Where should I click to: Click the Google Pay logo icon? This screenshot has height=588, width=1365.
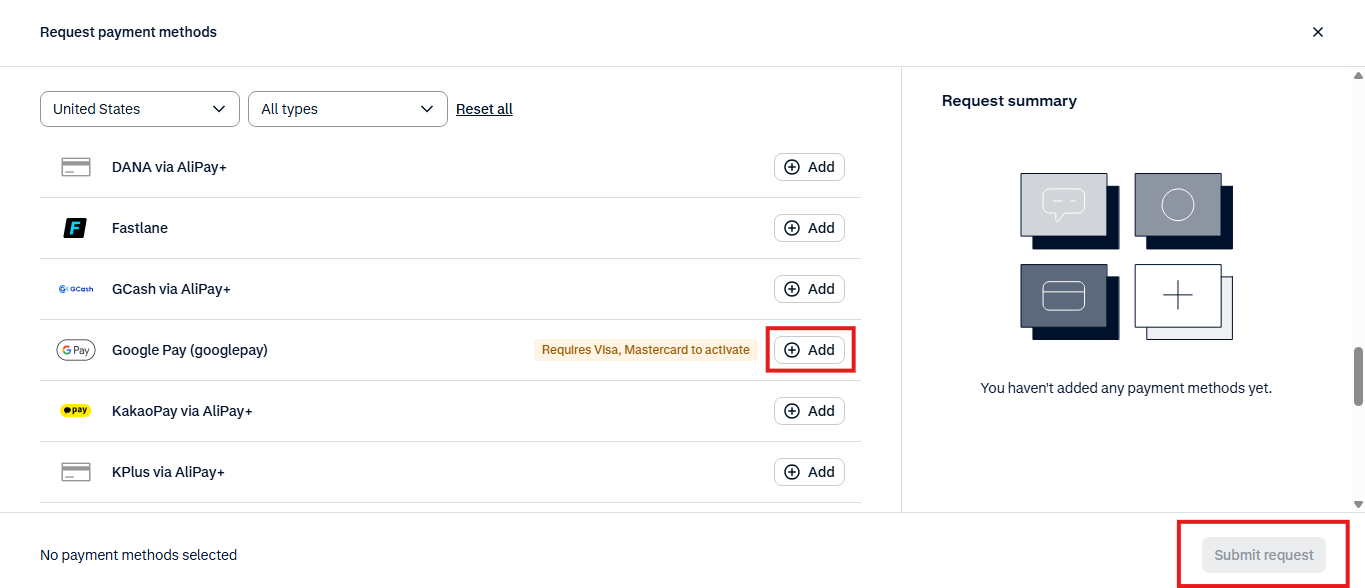click(x=76, y=350)
